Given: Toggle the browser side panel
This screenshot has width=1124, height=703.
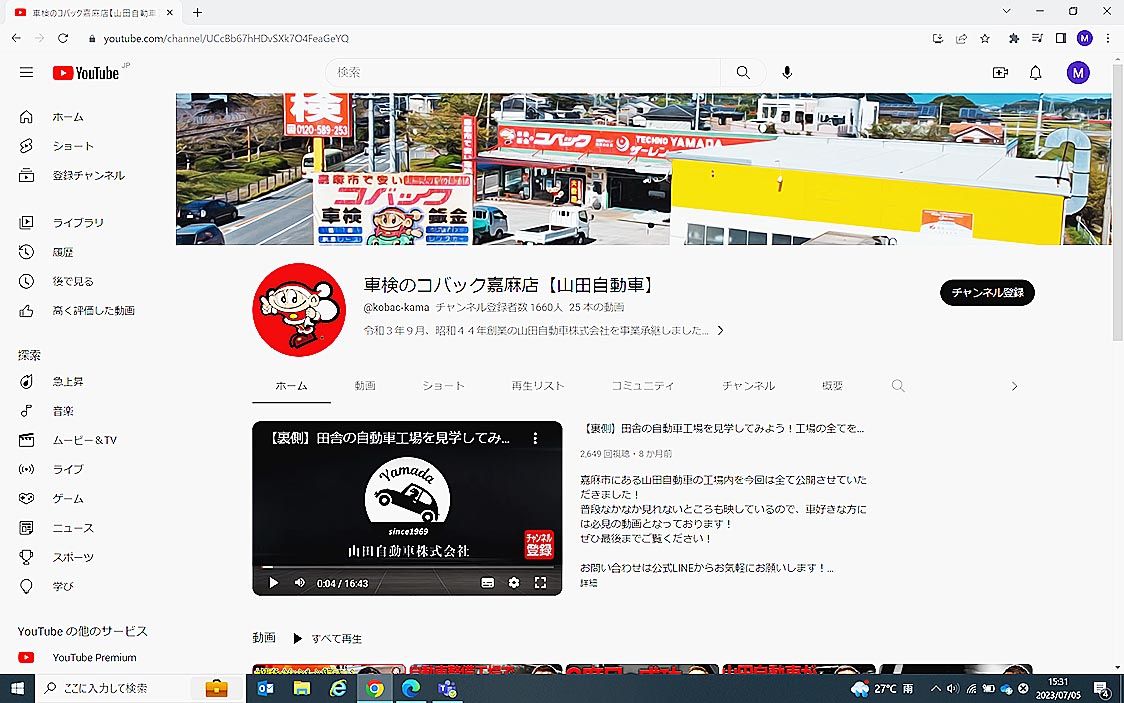Looking at the screenshot, I should (1061, 39).
